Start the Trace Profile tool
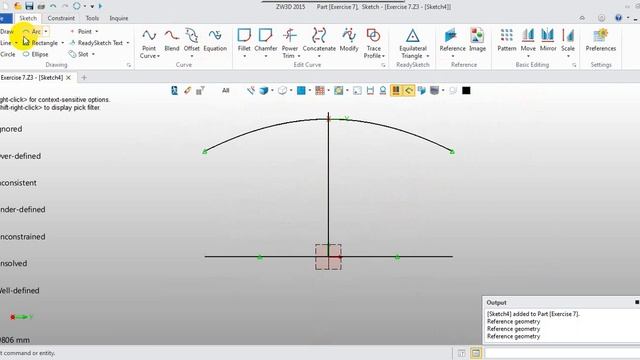Screen dimensions: 640x360 coord(373,41)
